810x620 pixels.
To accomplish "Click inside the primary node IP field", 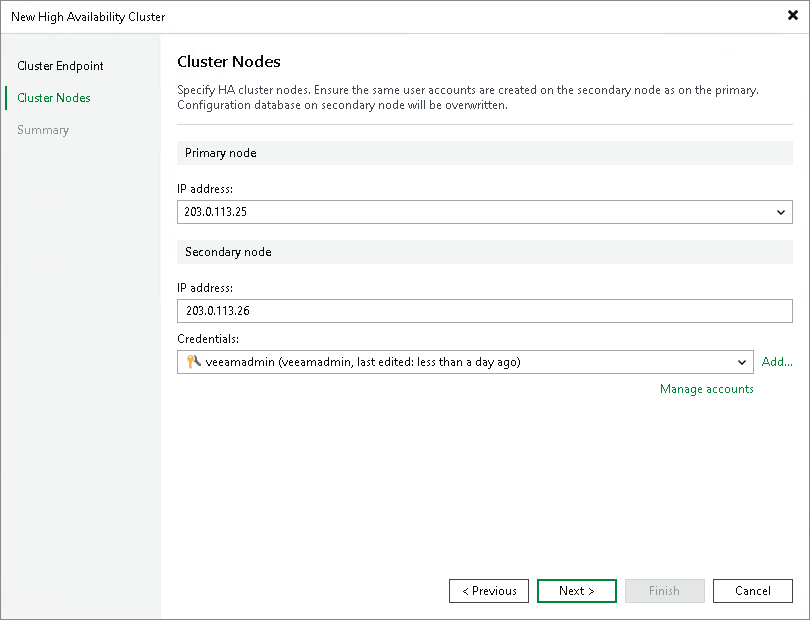I will [400, 212].
